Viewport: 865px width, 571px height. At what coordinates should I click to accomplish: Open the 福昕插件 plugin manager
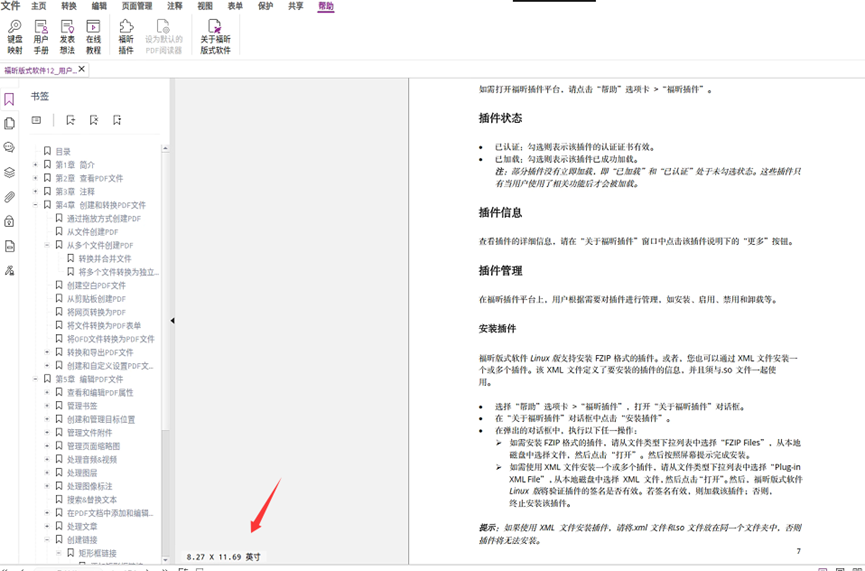pos(126,37)
